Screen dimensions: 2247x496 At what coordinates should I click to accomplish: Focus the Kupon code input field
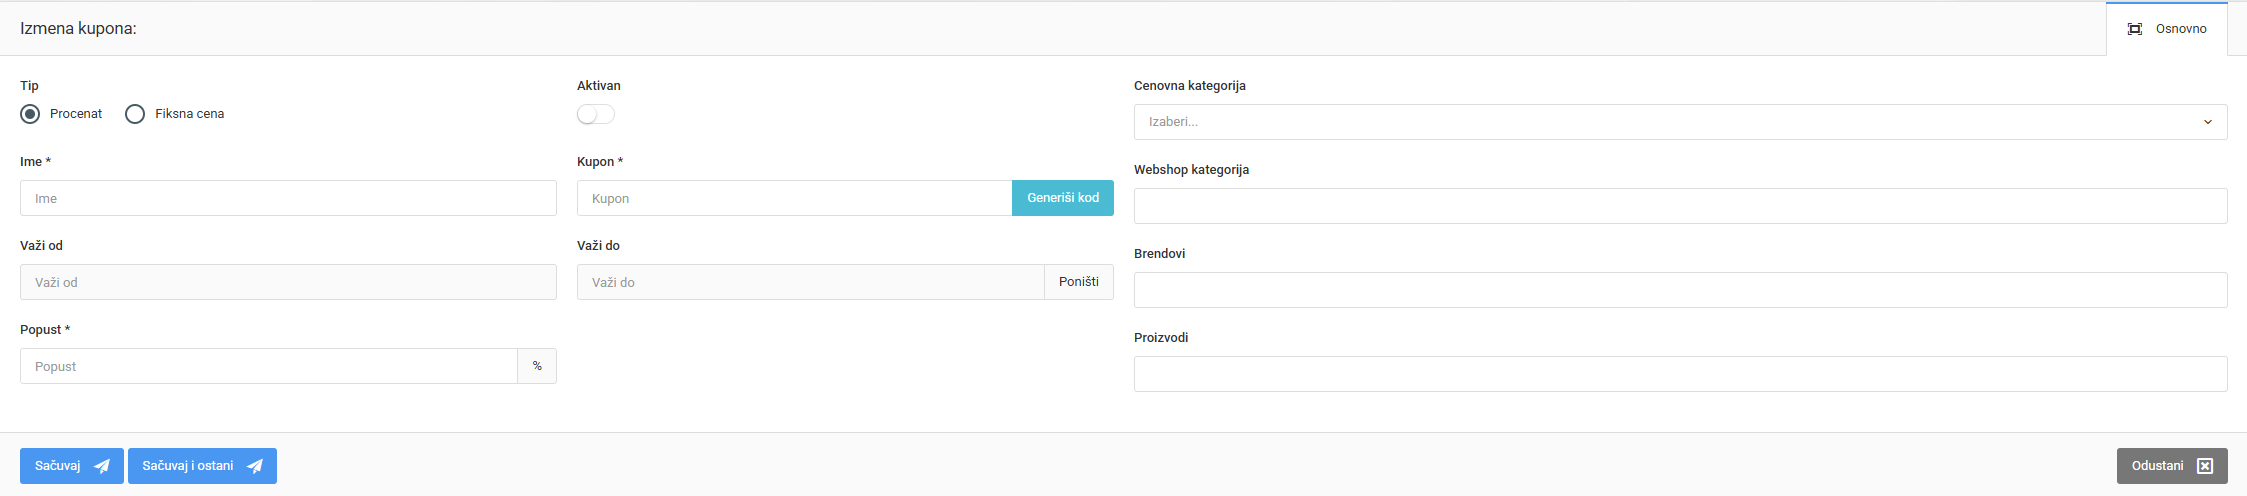tap(794, 198)
